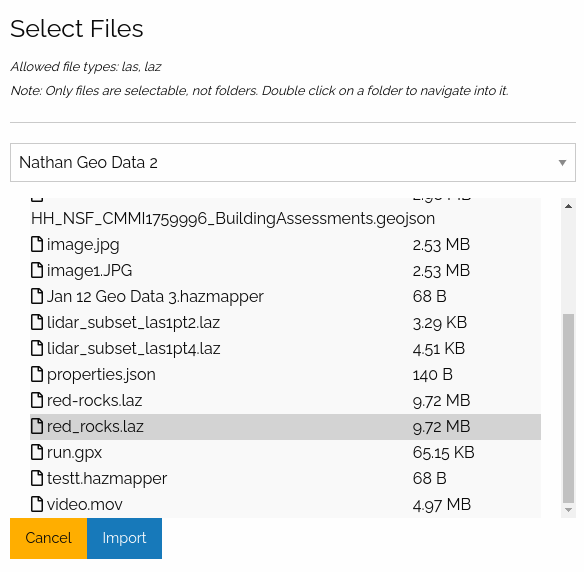Select HH_NSF_CMMI1759996_BuildingAssessments.geojson entry

[233, 219]
